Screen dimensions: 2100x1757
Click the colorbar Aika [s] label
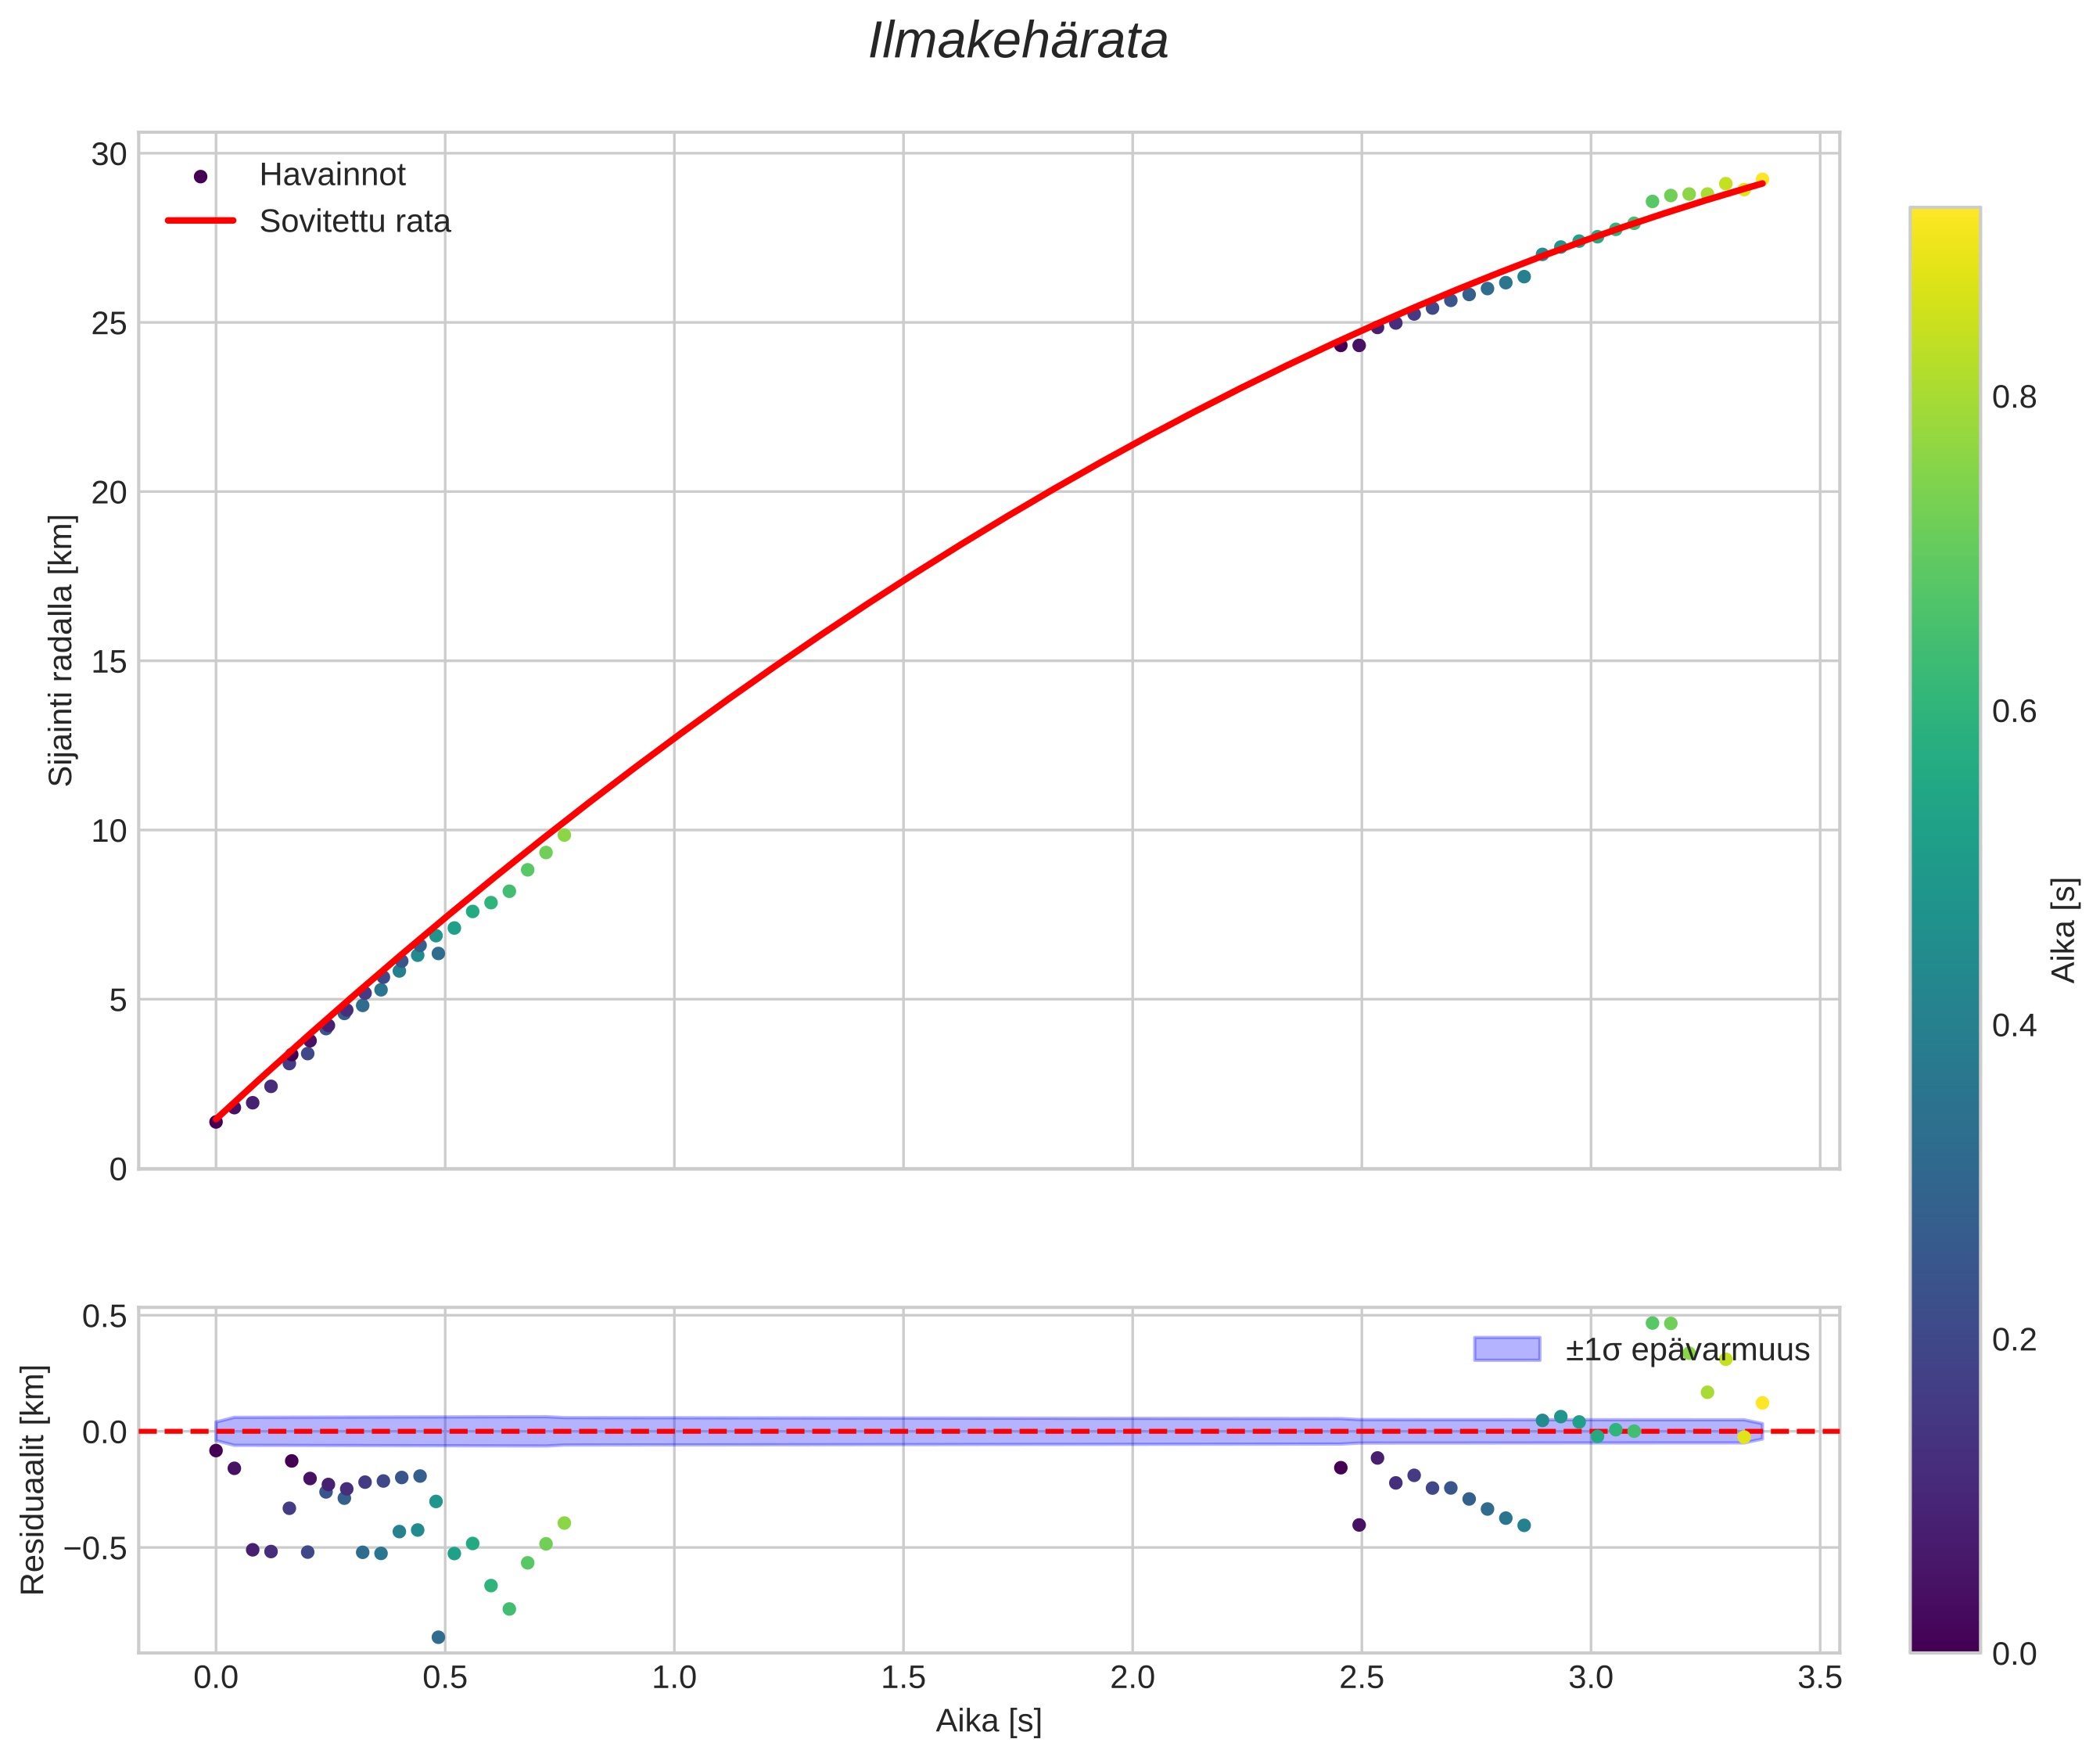(x=2064, y=930)
